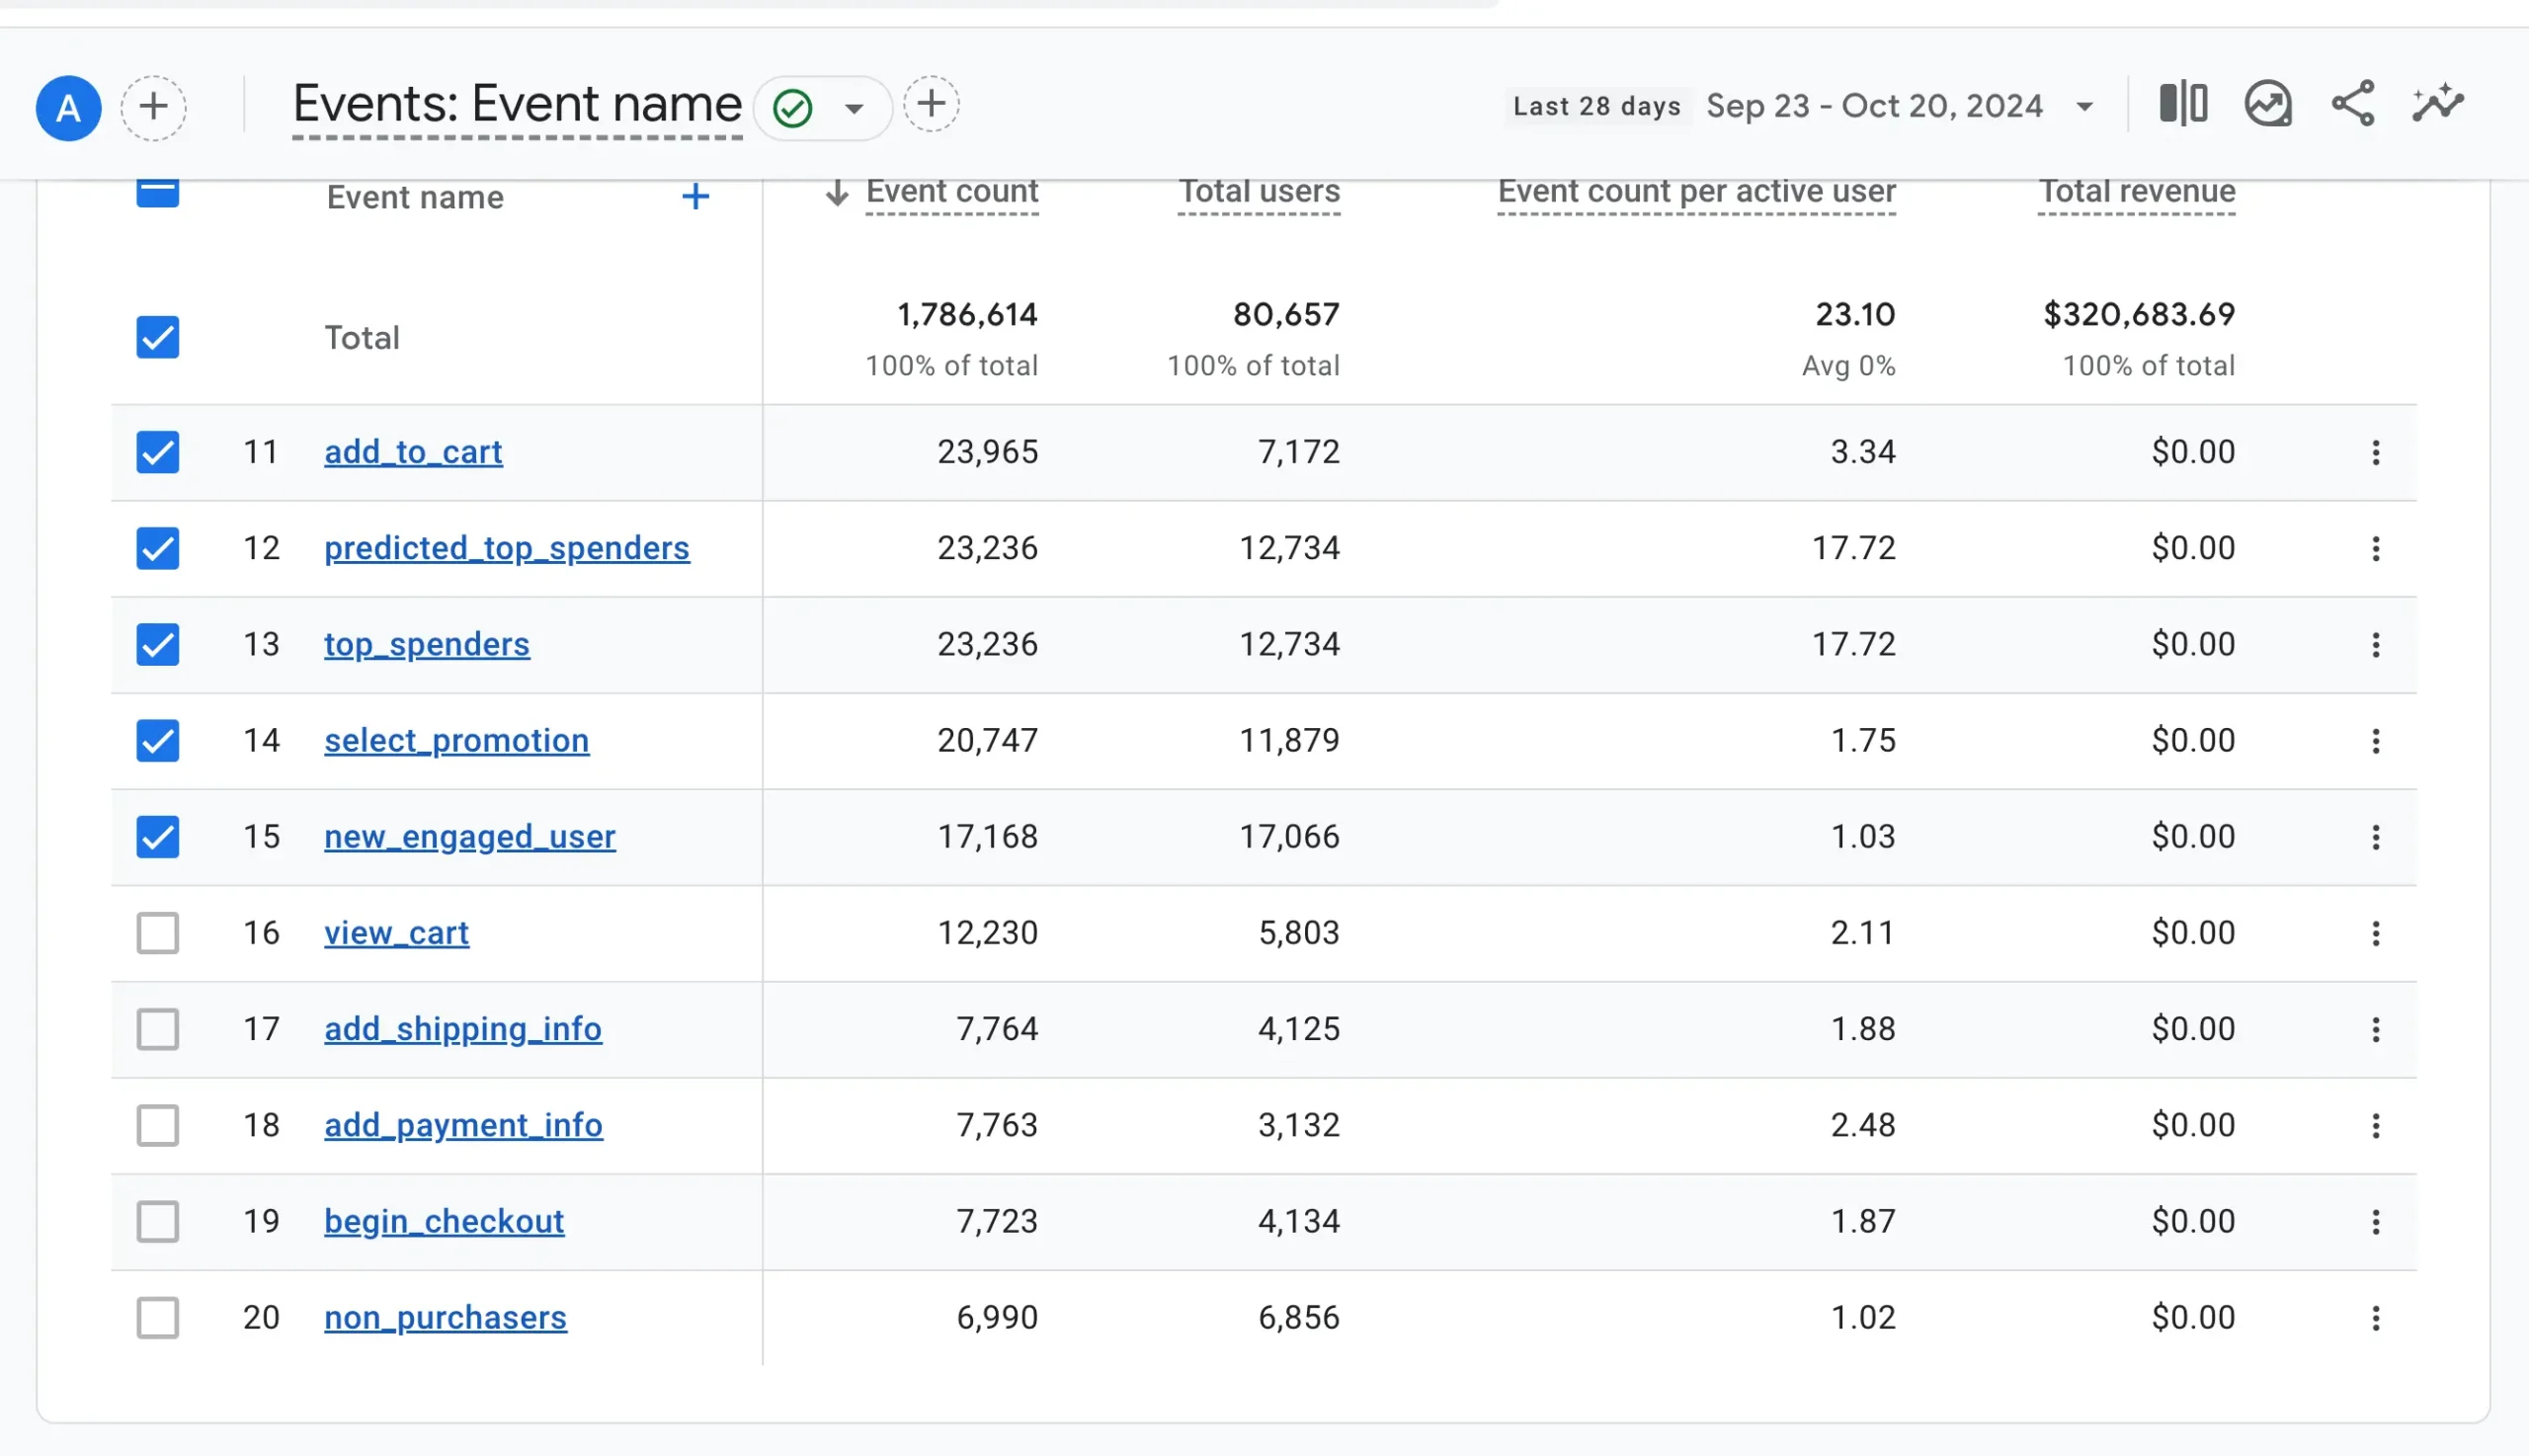The height and width of the screenshot is (1456, 2529).
Task: Open the select_promotion event link
Action: pos(456,741)
